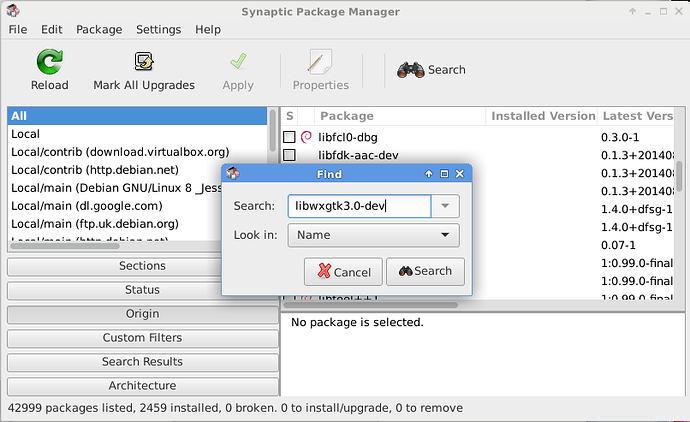Screen dimensions: 690x422
Task: Show the Status filter view
Action: tap(143, 290)
